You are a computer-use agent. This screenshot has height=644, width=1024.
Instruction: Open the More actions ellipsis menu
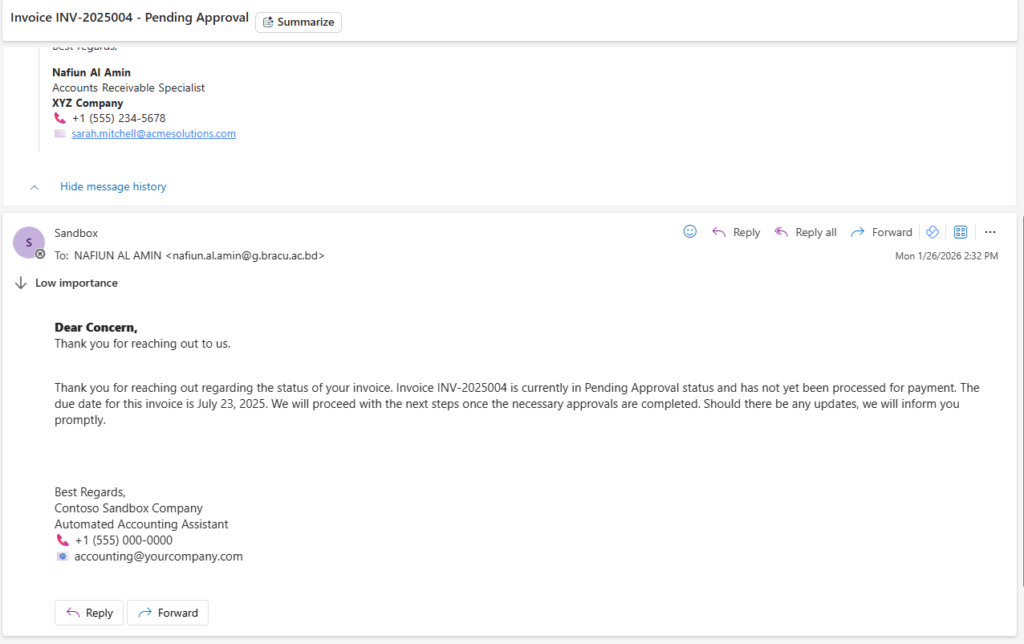click(990, 232)
